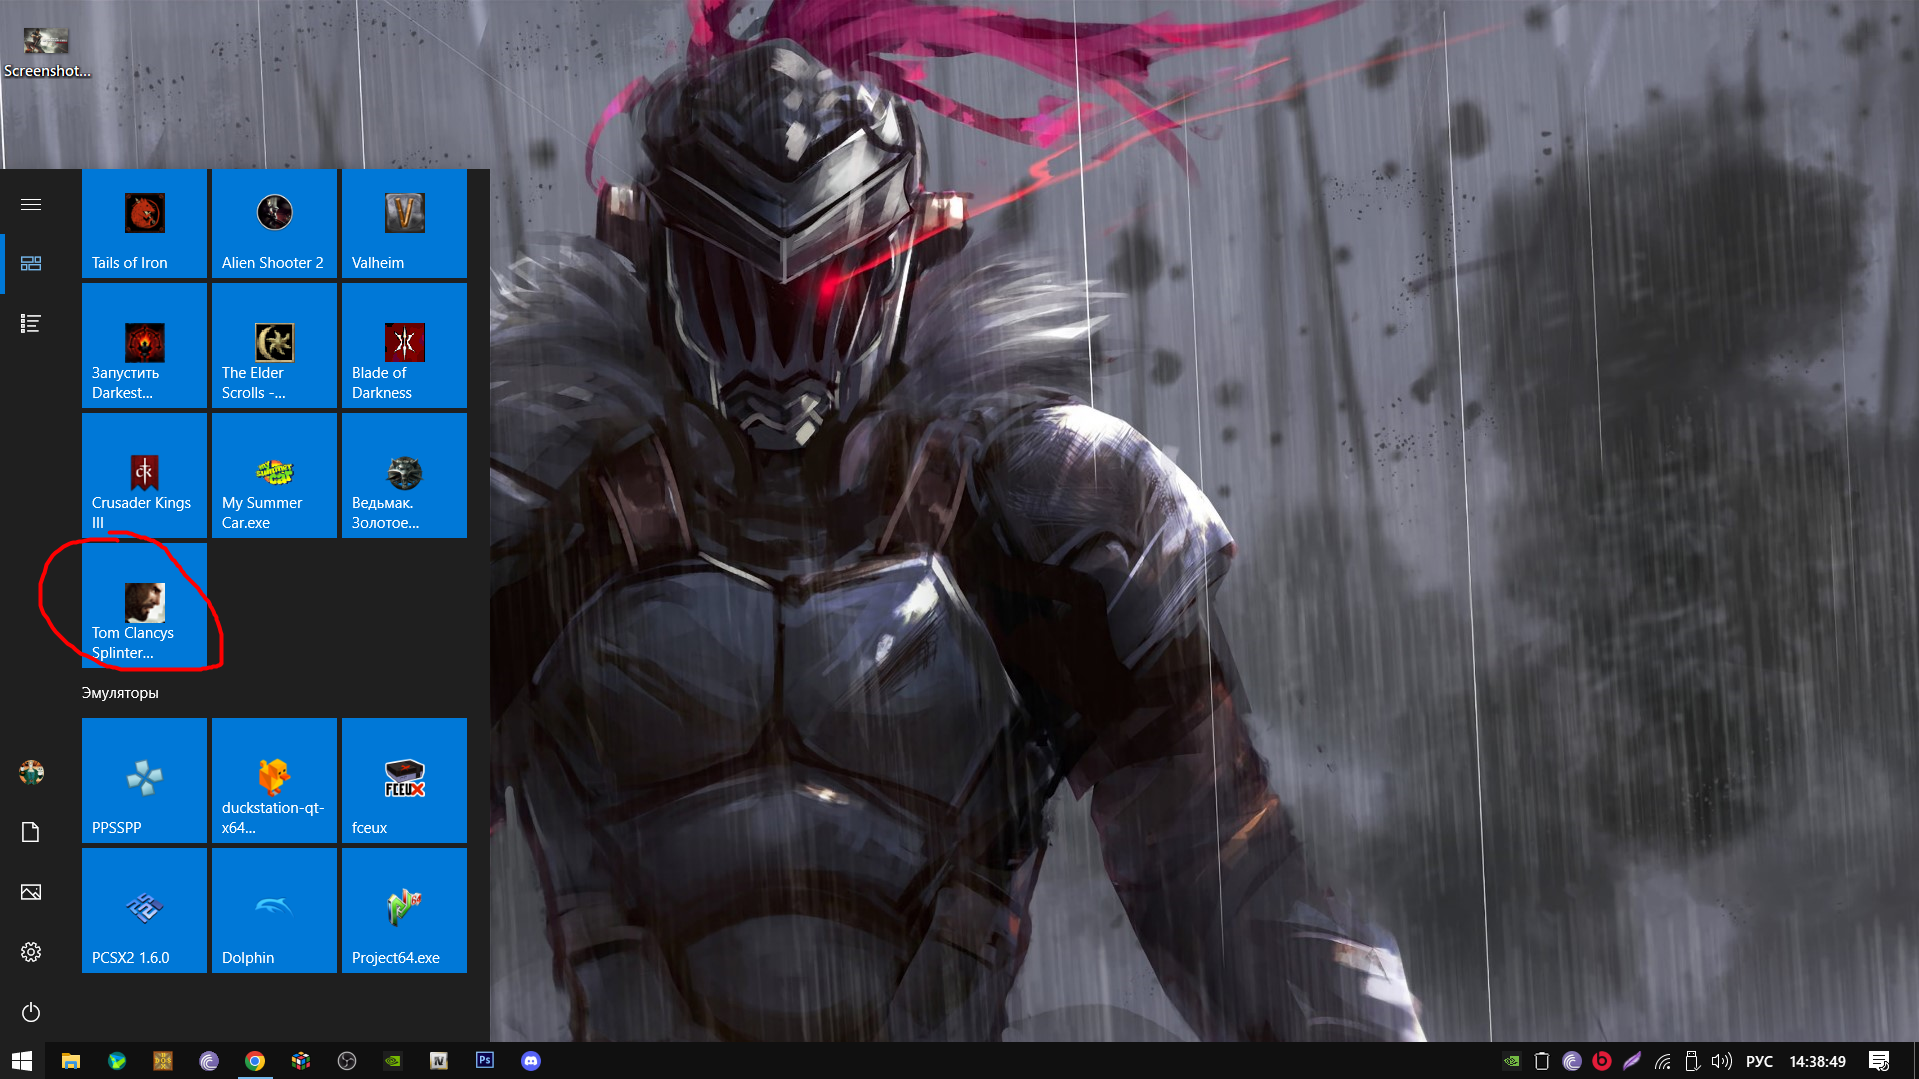The width and height of the screenshot is (1919, 1079).
Task: Open Pictures from Start sidebar
Action: coord(31,892)
